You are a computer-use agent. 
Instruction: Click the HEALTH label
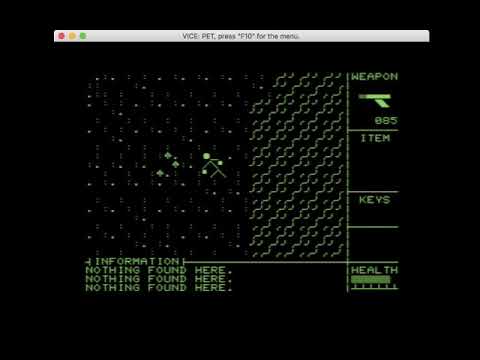tap(374, 270)
